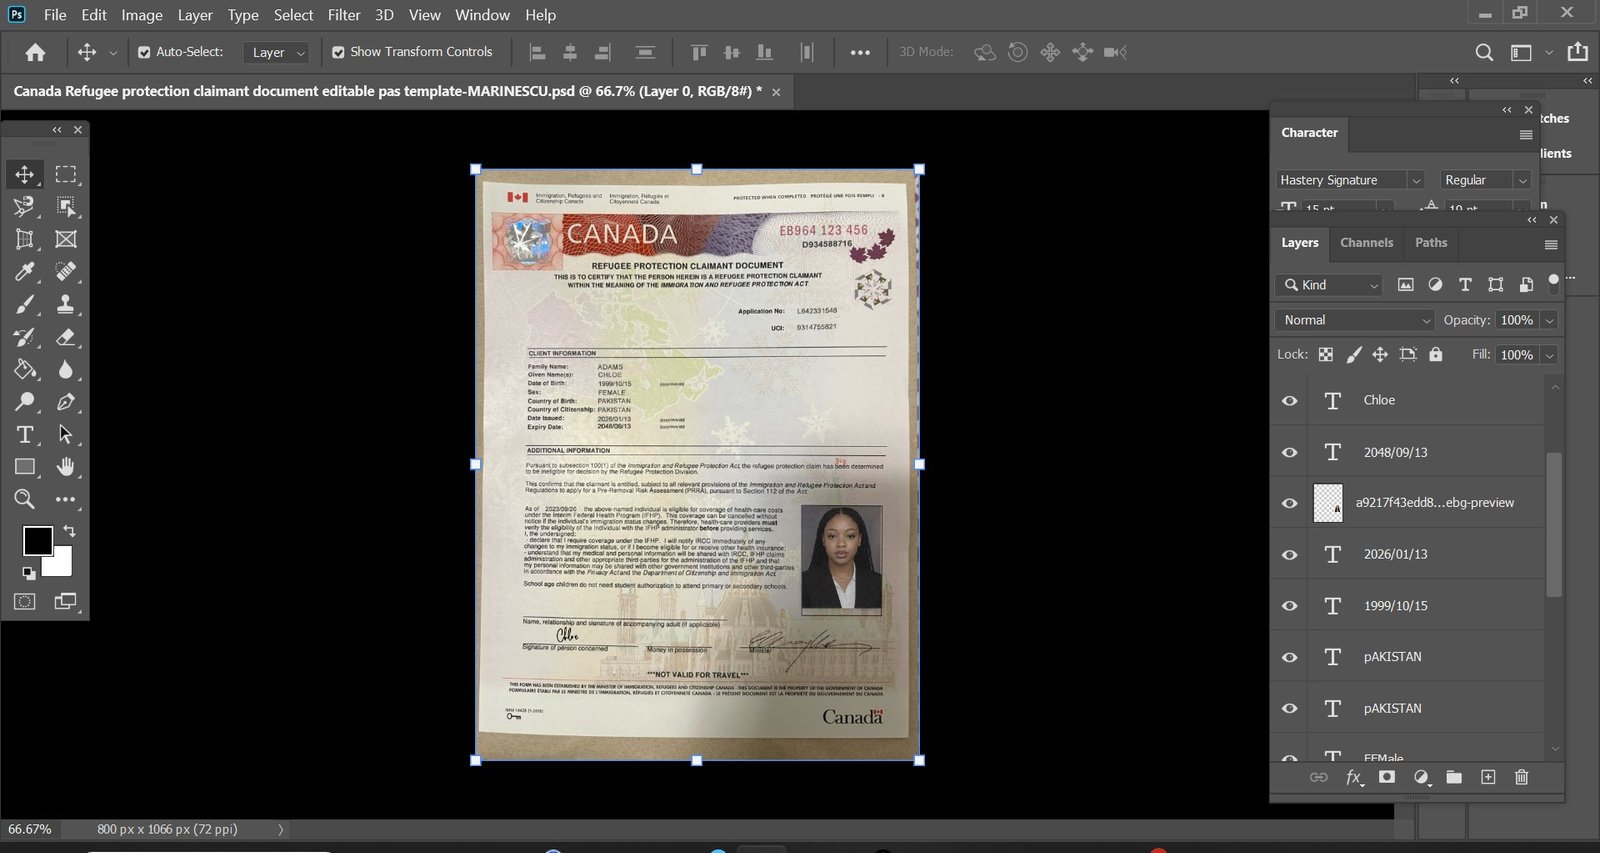Click the Home icon in options bar
Screen dimensions: 1600x853
pyautogui.click(x=35, y=52)
